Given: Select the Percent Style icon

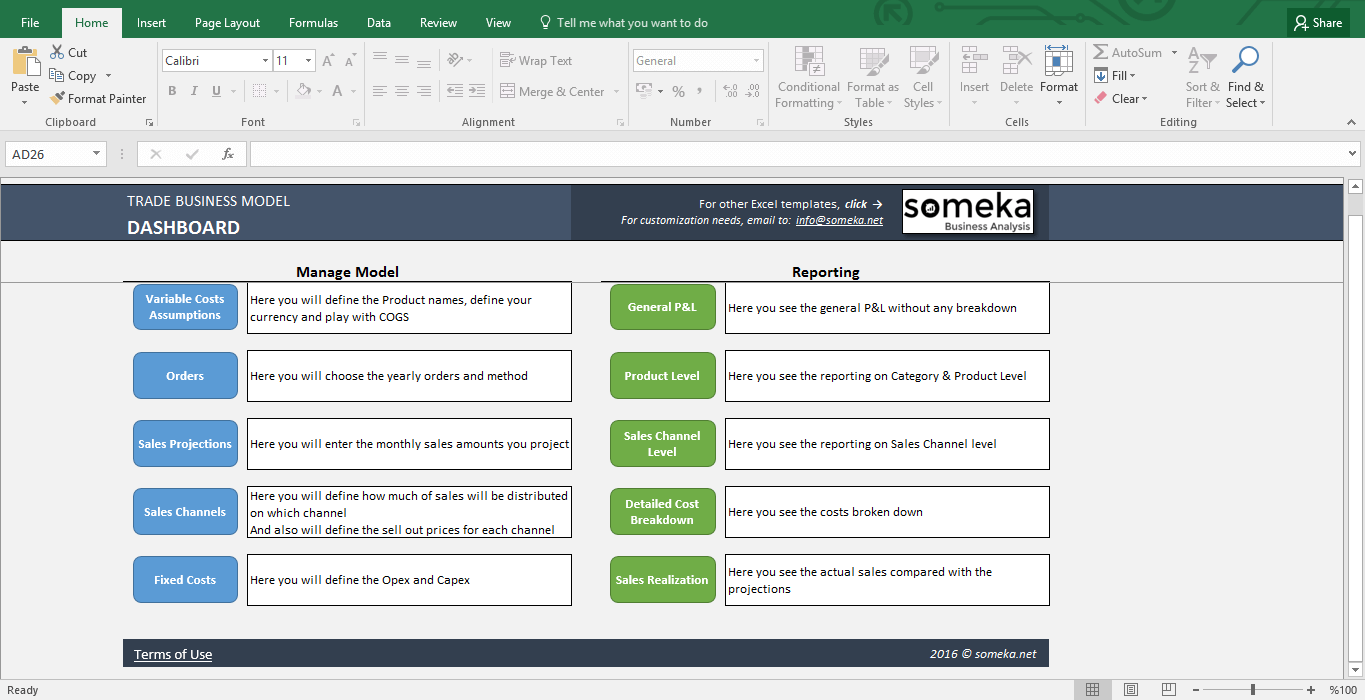Looking at the screenshot, I should point(678,91).
